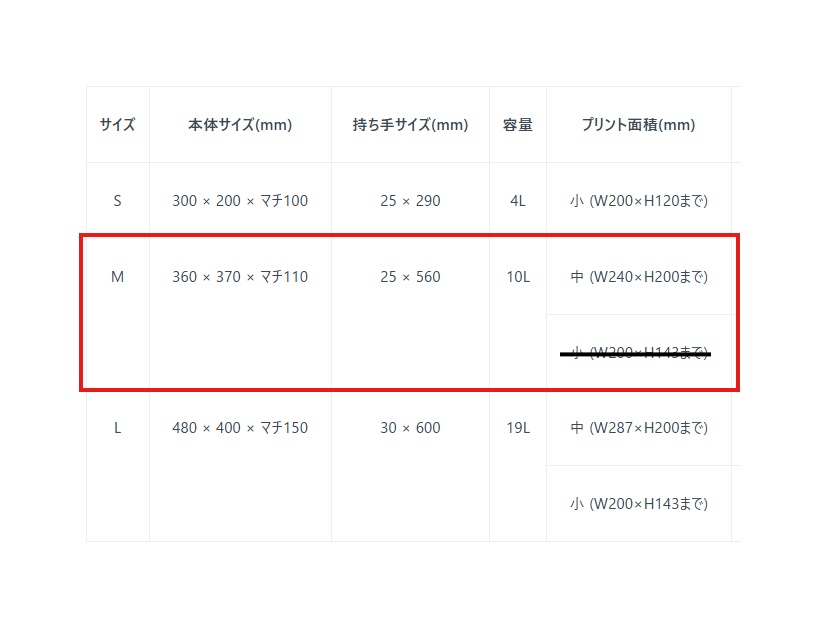
Task: Click the struck-through print area text
Action: click(636, 353)
